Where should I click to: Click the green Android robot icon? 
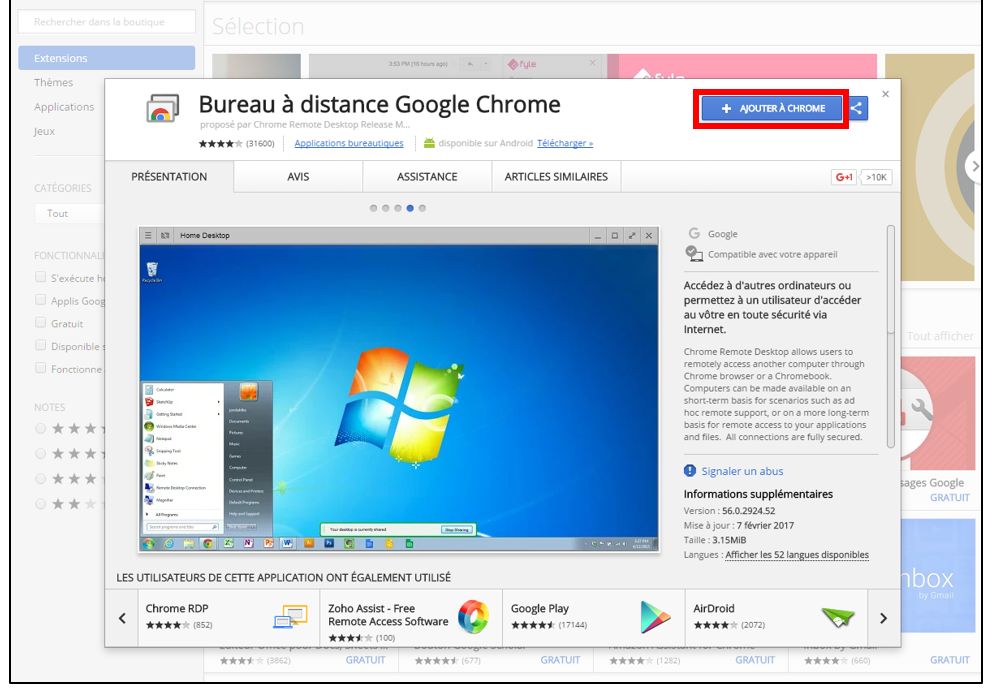coord(429,143)
